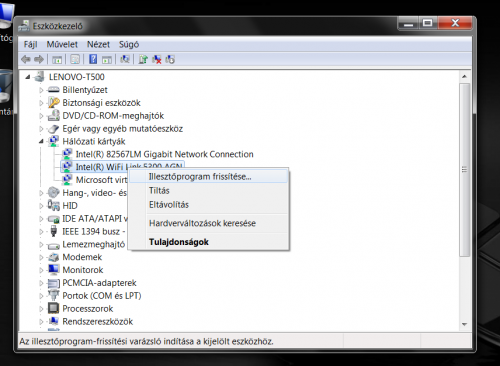The width and height of the screenshot is (500, 366).
Task: Click the Forward arrow in the toolbar
Action: 39,59
